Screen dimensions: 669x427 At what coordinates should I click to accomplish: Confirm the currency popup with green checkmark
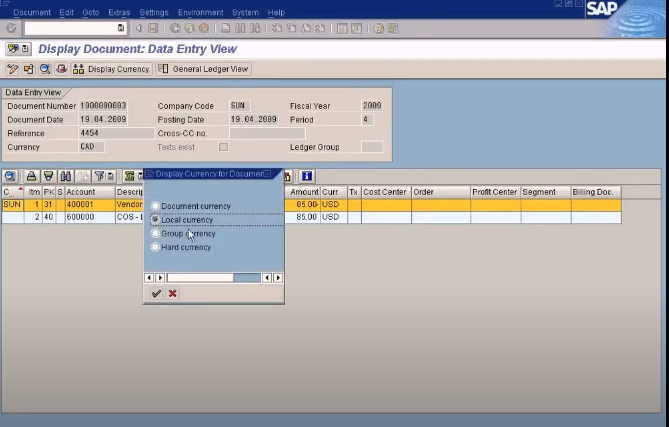pyautogui.click(x=156, y=293)
